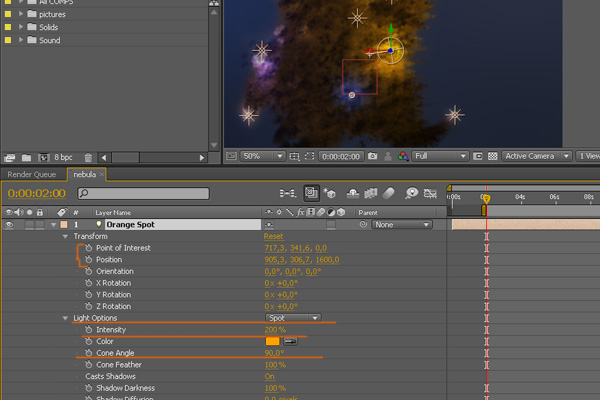Screen dimensions: 600x400
Task: Open the Full resolution dropdown
Action: (x=440, y=156)
